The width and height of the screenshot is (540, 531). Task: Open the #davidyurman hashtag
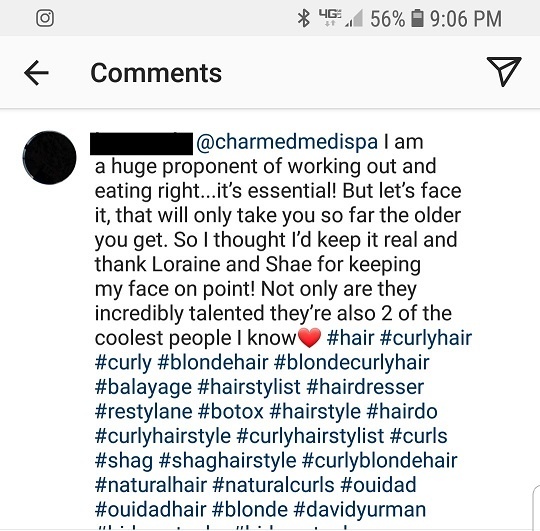tap(360, 510)
